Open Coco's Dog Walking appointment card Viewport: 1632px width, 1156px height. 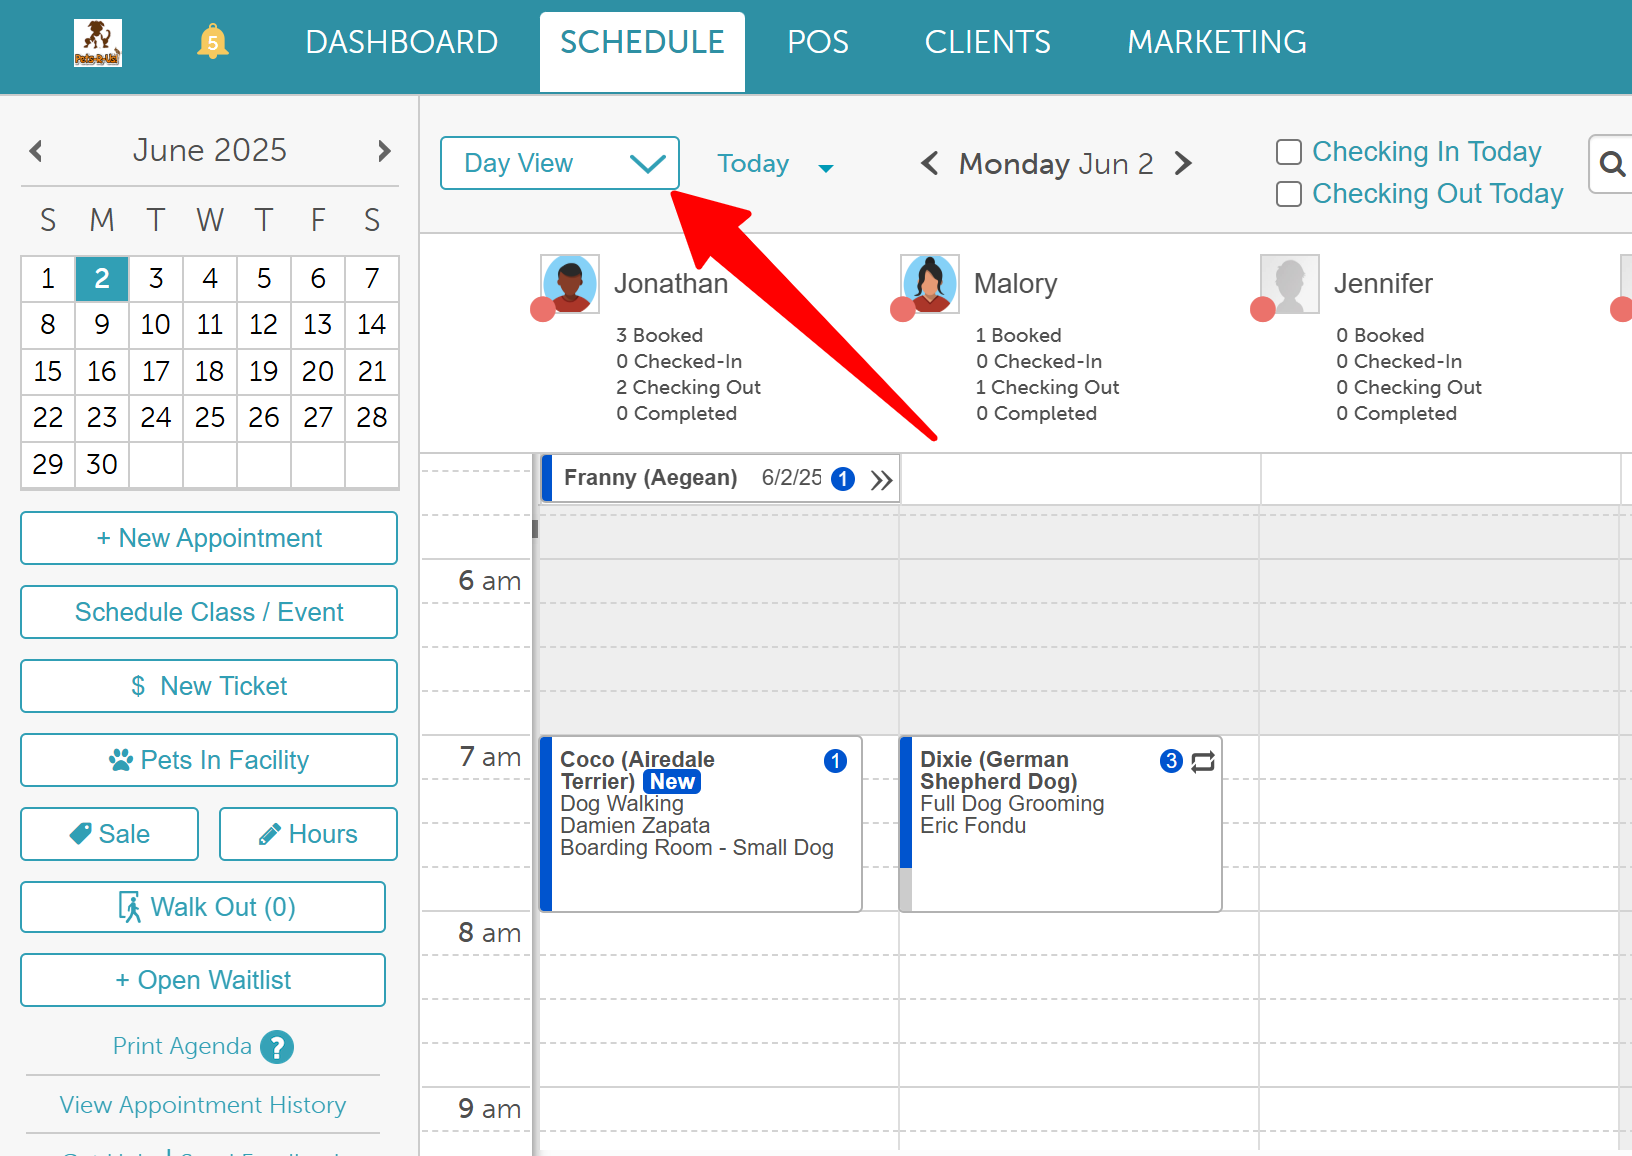coord(701,824)
